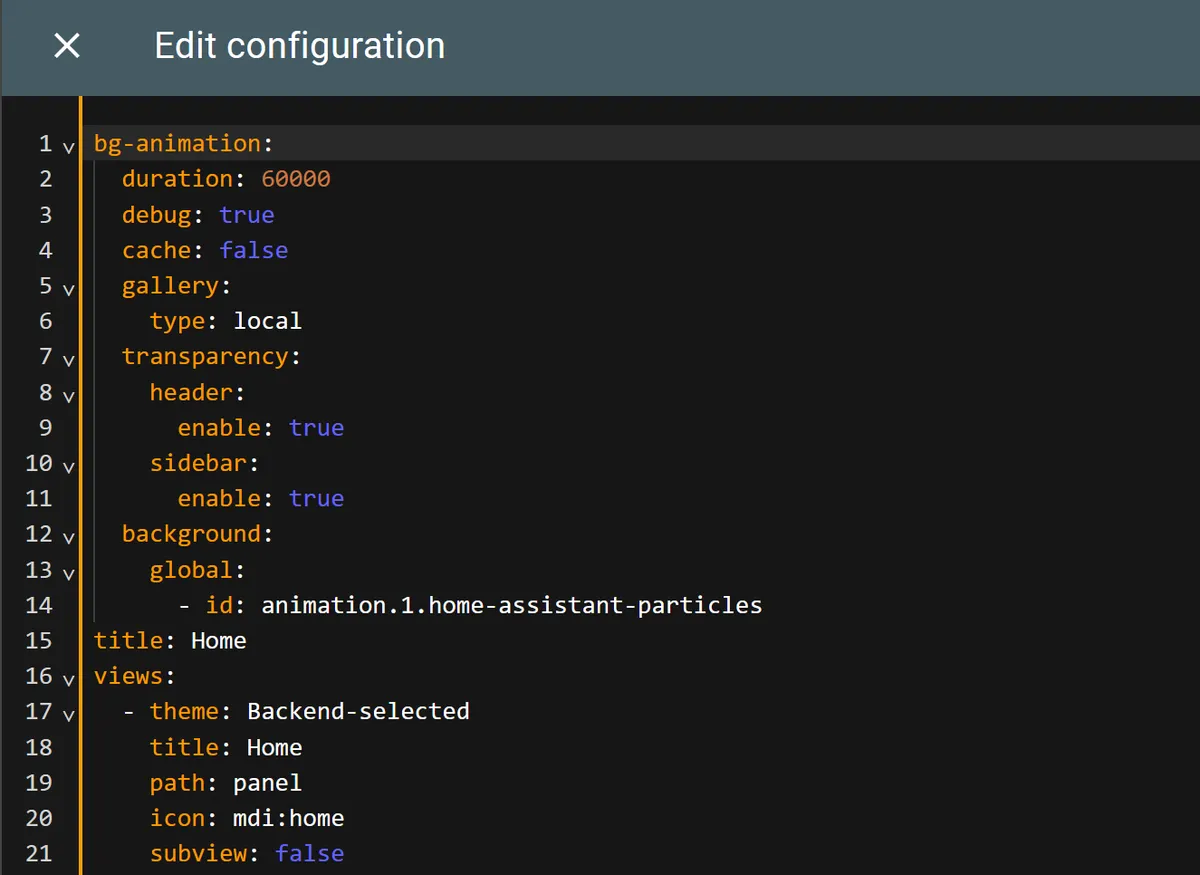
Task: Click the sidebar enable true value
Action: click(x=317, y=498)
